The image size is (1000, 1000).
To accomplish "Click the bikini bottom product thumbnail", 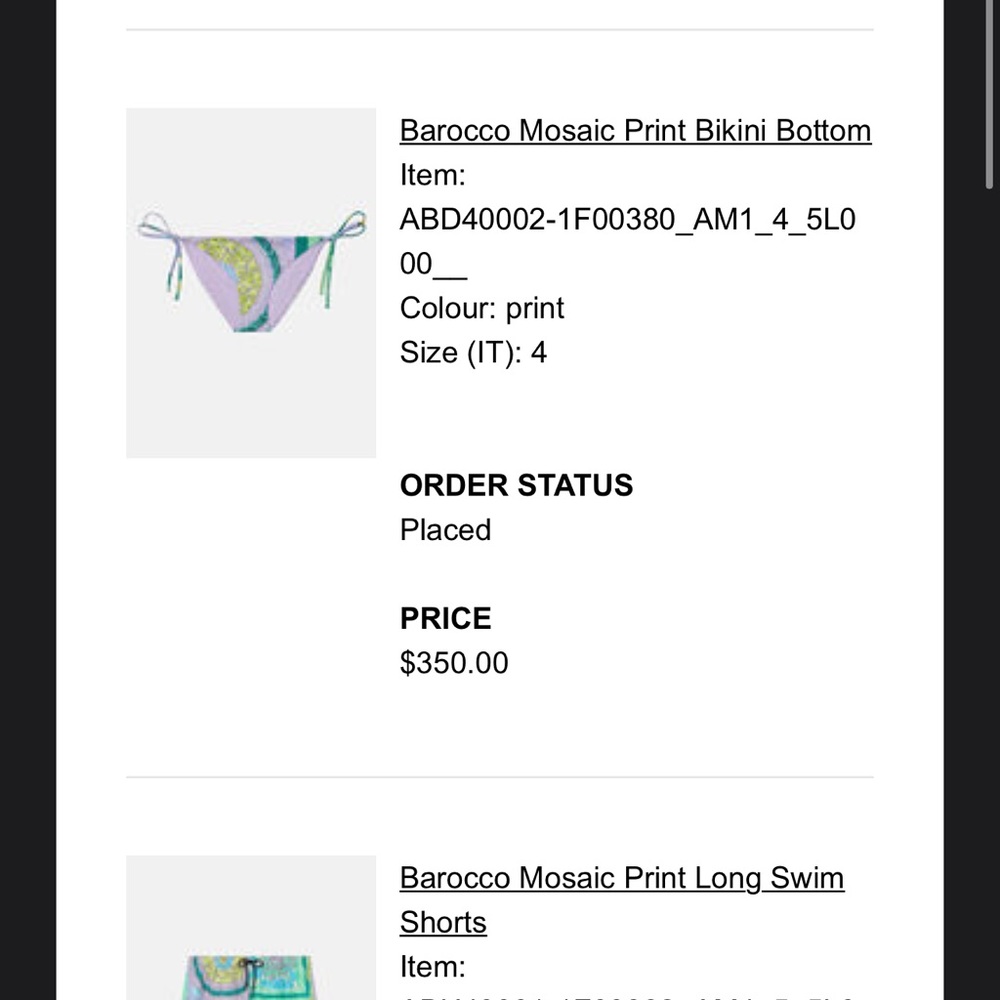I will (x=251, y=282).
